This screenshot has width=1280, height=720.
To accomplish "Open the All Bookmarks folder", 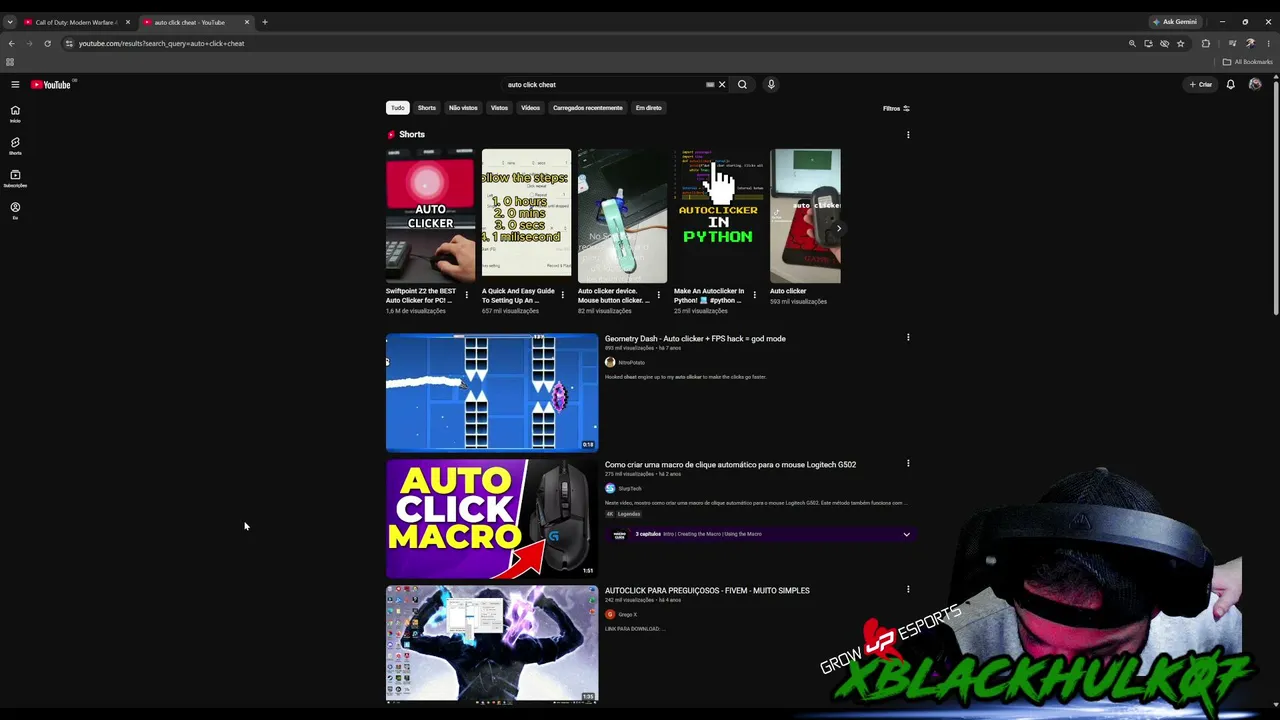I will click(1248, 62).
